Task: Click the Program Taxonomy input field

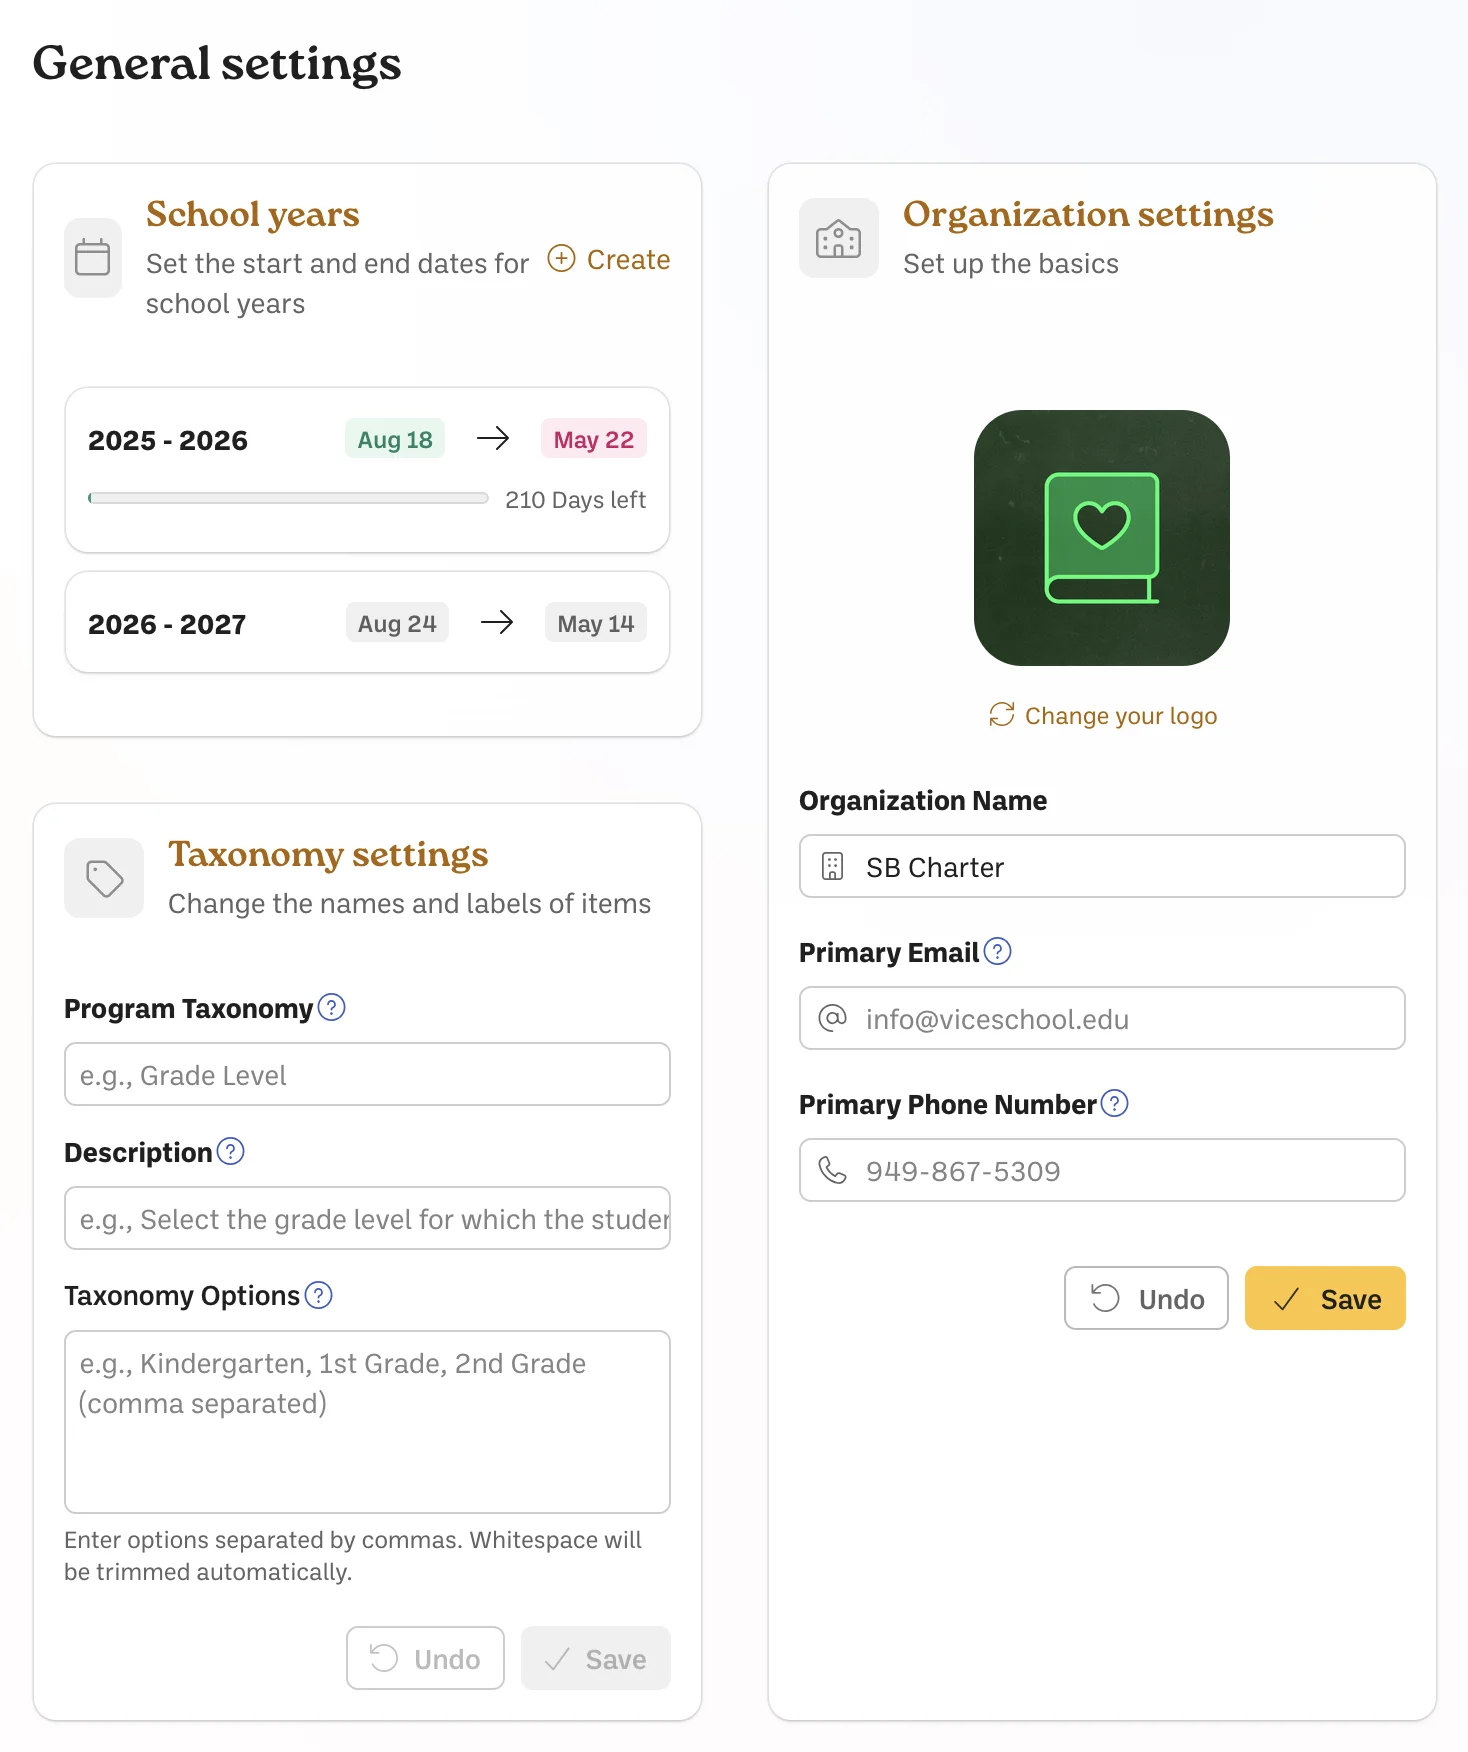Action: 367,1074
